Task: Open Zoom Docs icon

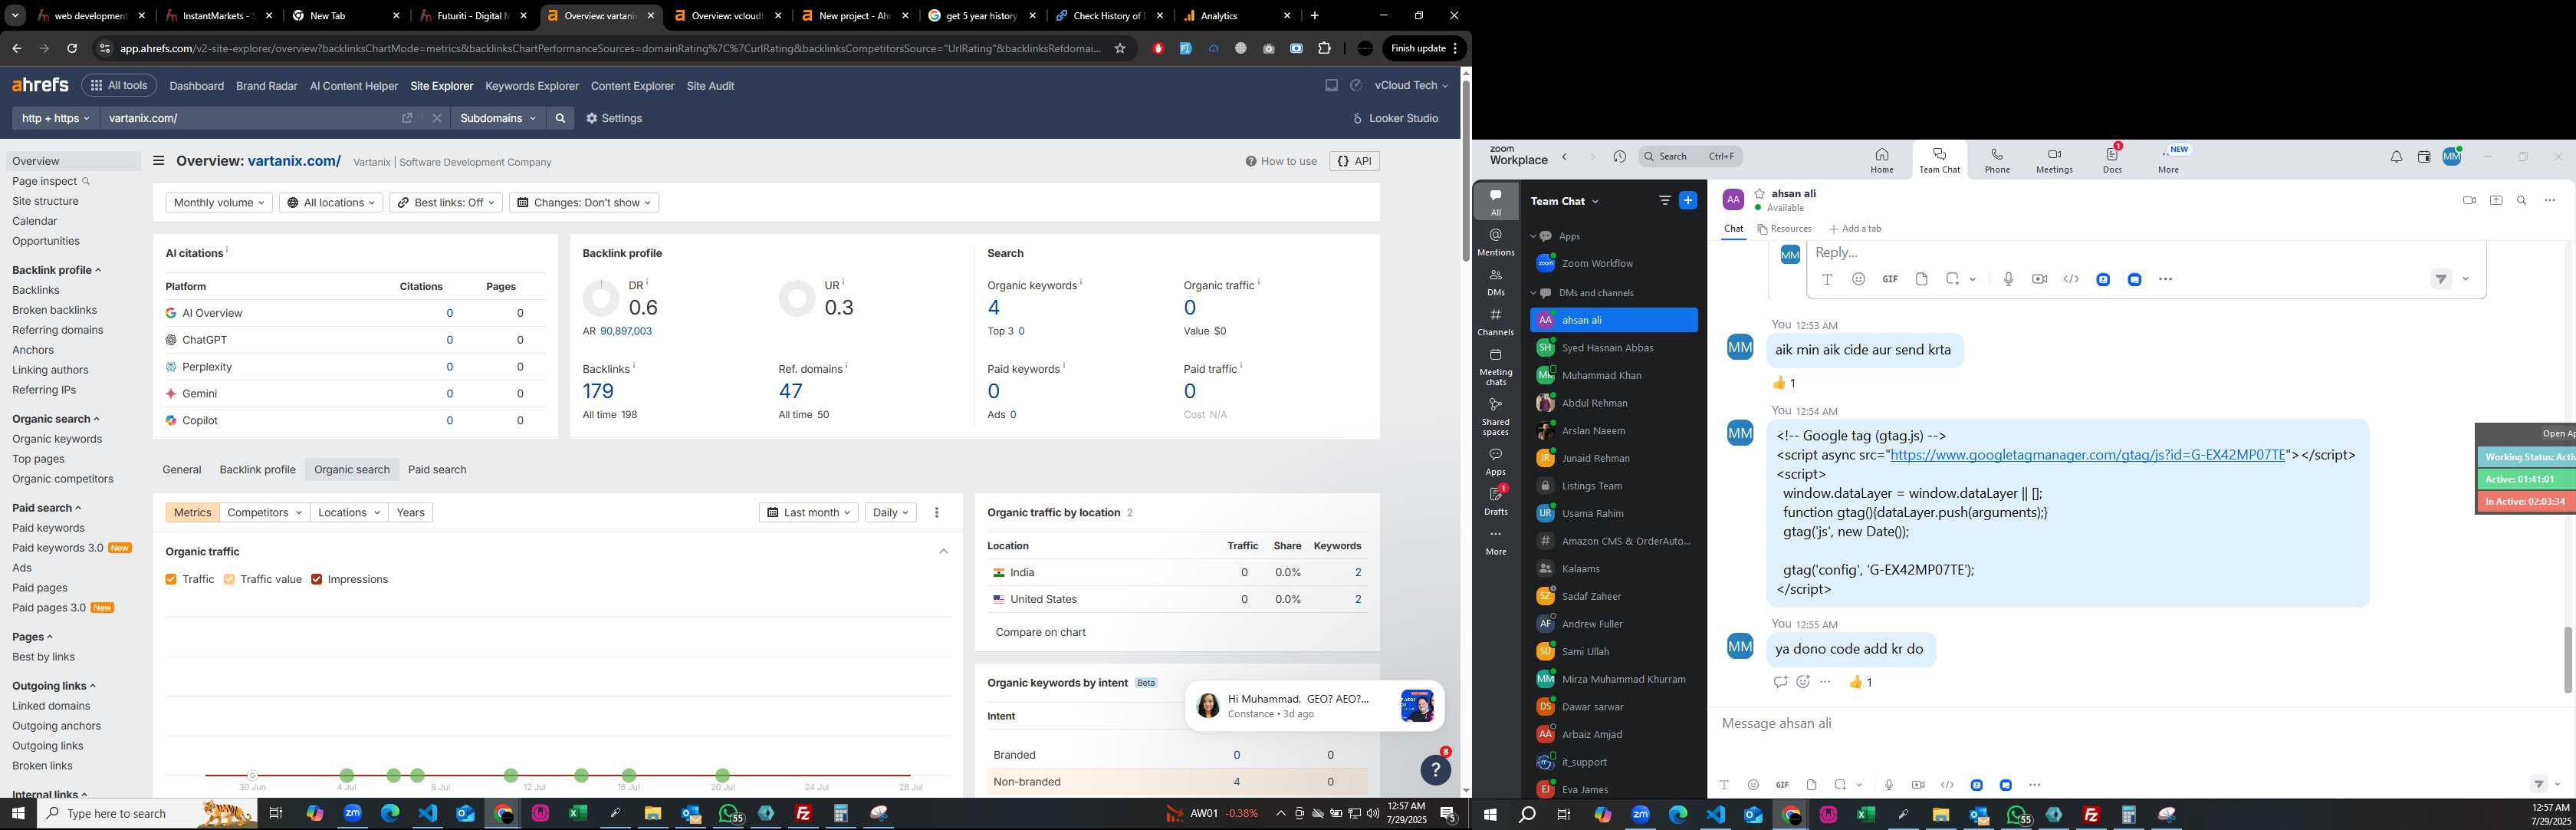Action: [x=2112, y=160]
